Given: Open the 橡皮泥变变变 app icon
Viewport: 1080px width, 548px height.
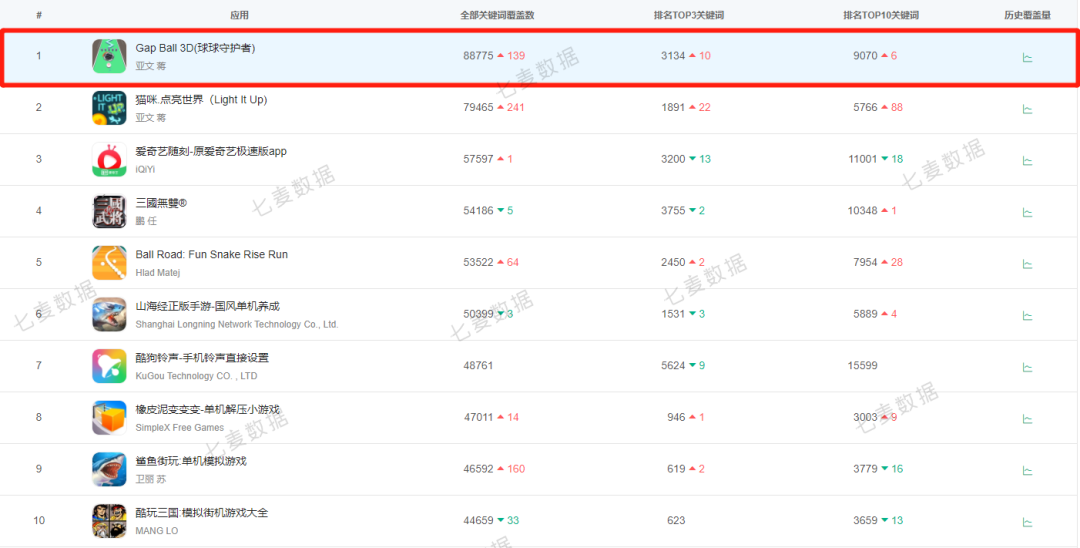Looking at the screenshot, I should tap(110, 417).
